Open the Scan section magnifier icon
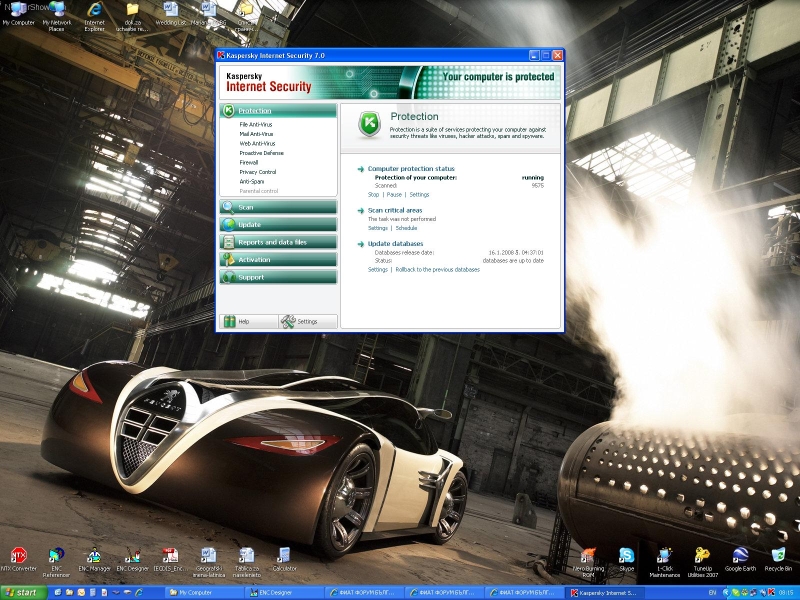 [229, 207]
